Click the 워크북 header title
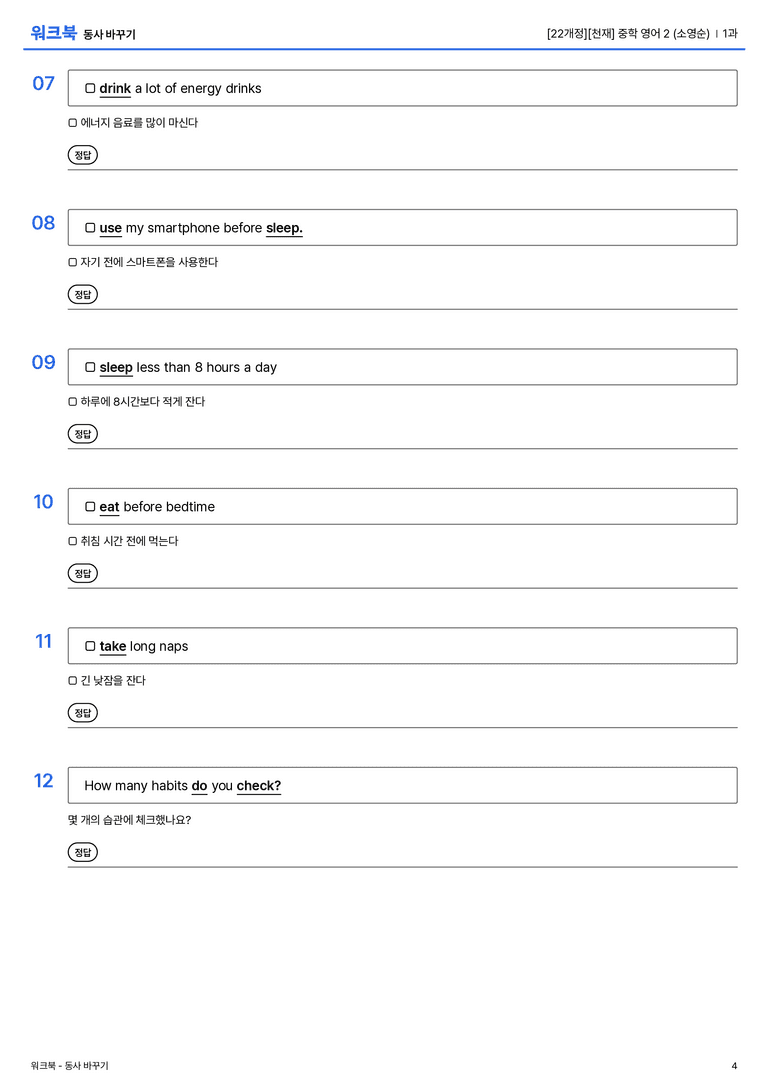The width and height of the screenshot is (768, 1087). click(x=53, y=33)
